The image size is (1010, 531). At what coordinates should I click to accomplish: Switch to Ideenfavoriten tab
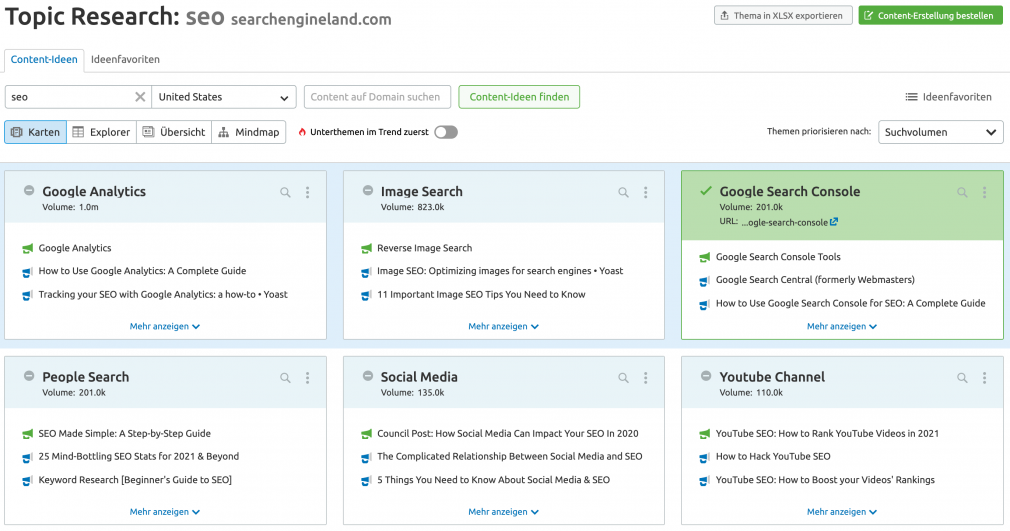pos(125,59)
